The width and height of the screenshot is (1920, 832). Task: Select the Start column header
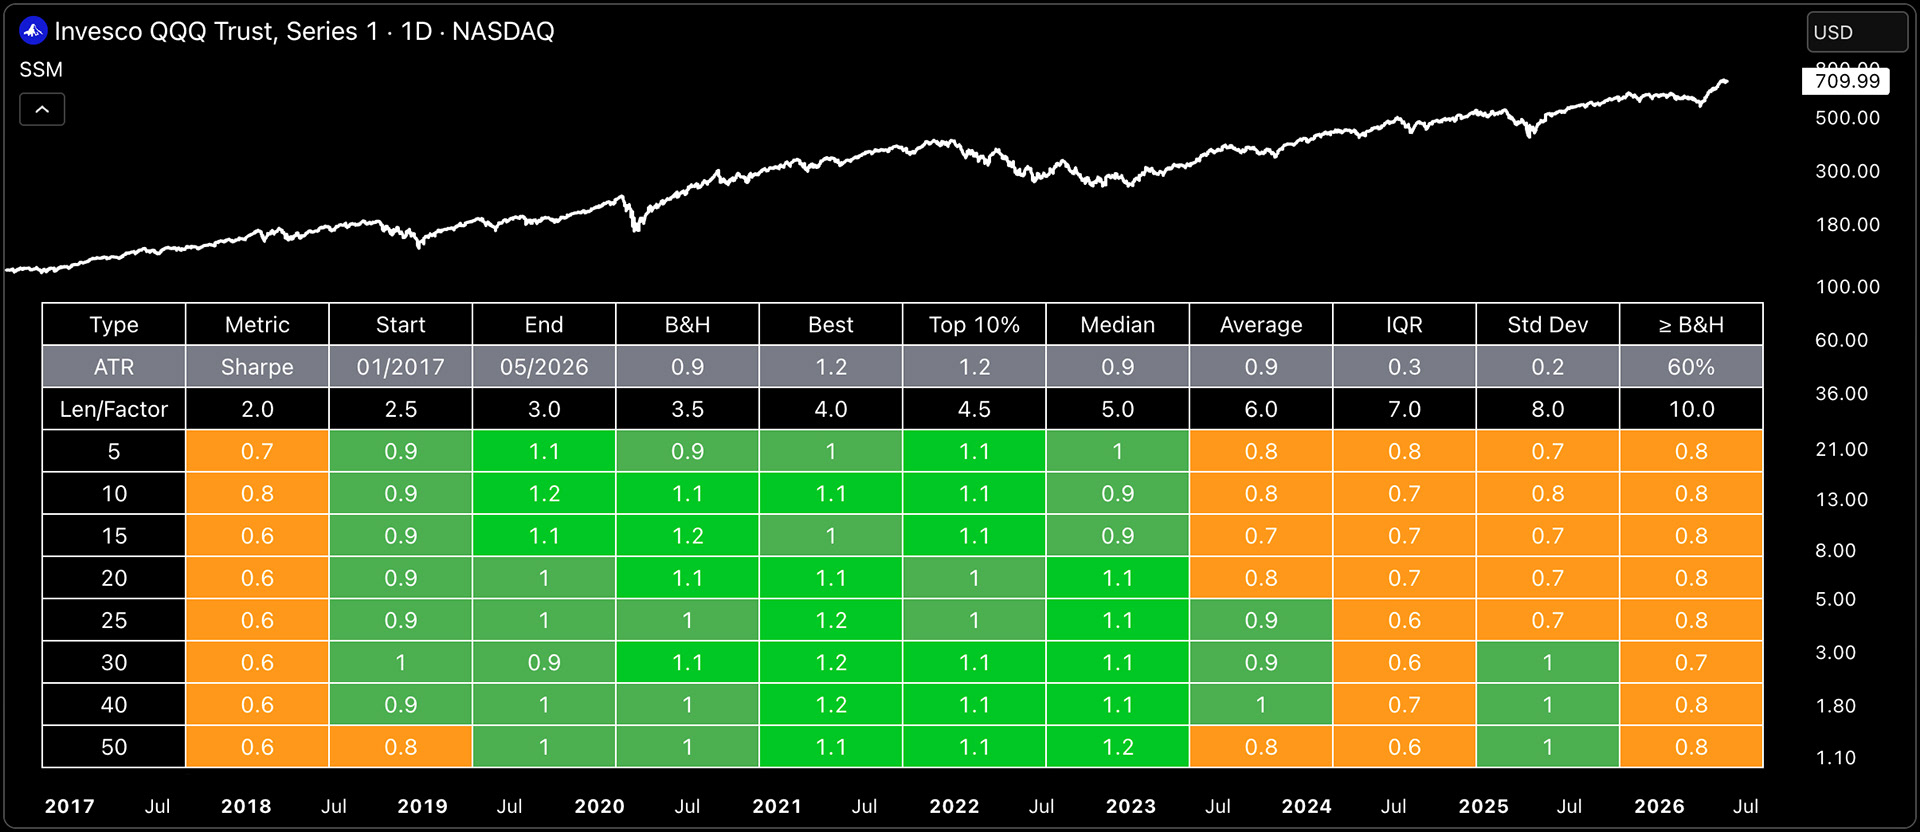pyautogui.click(x=401, y=325)
